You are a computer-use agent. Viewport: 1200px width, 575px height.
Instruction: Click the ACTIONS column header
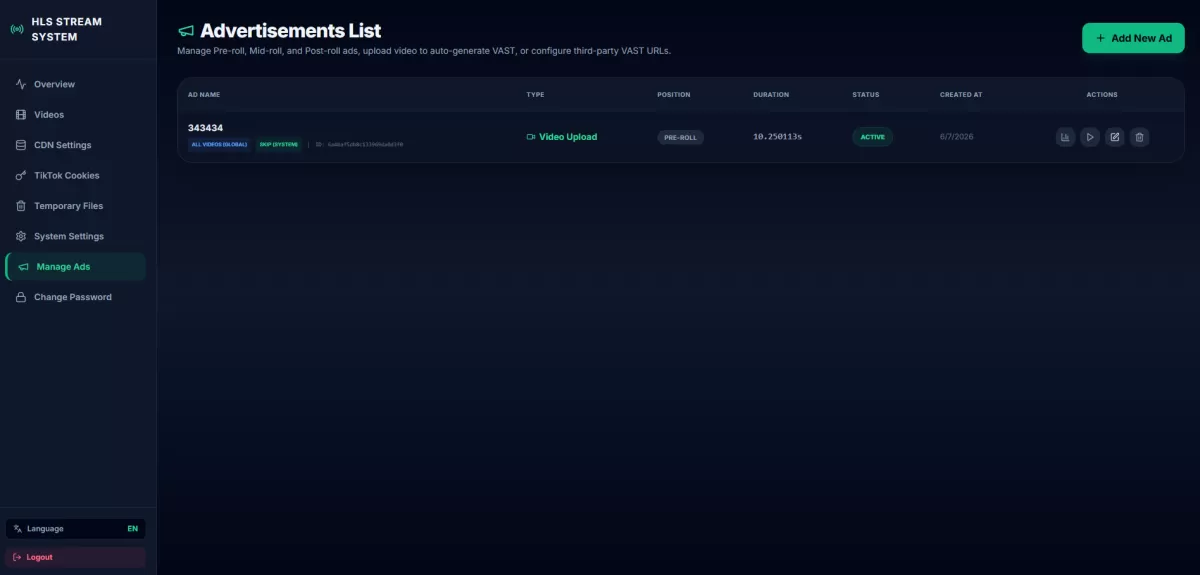click(1102, 95)
